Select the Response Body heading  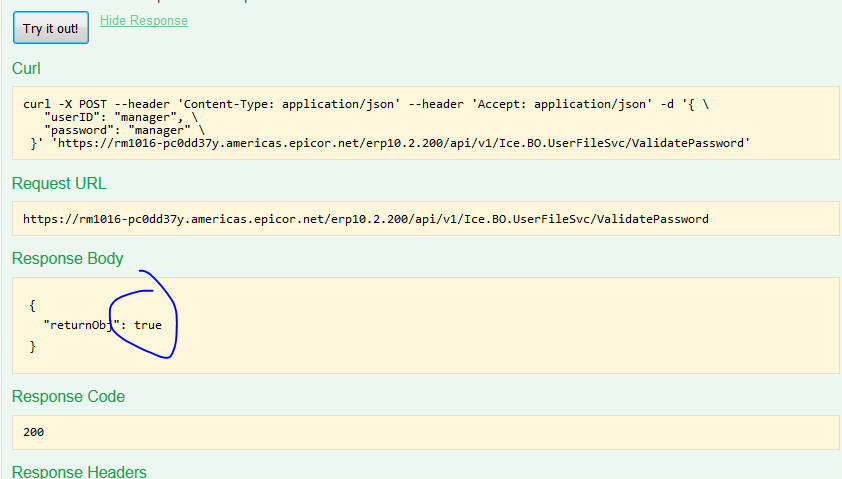tap(68, 259)
